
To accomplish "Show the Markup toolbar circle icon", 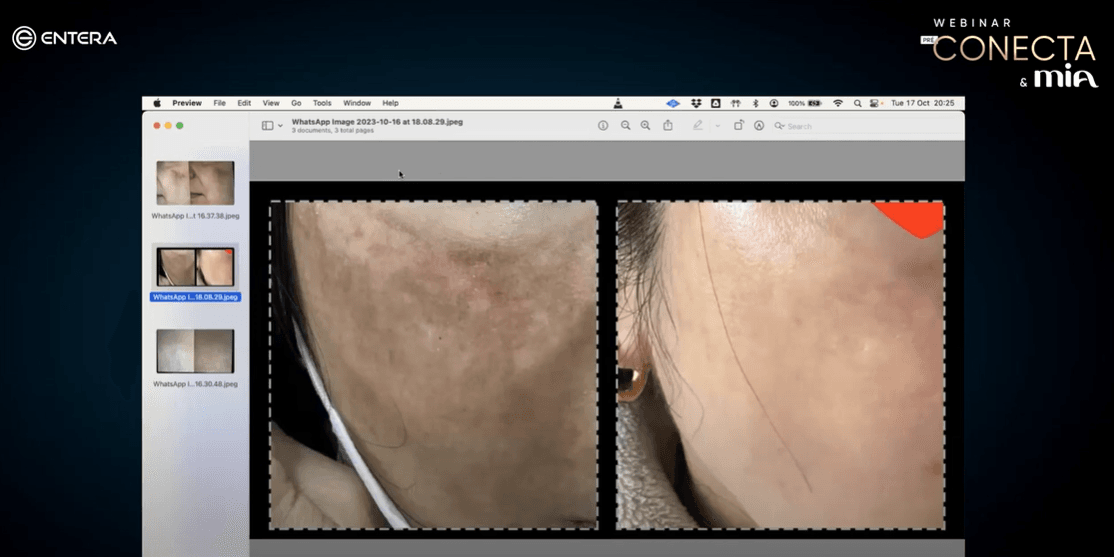I will click(x=759, y=126).
